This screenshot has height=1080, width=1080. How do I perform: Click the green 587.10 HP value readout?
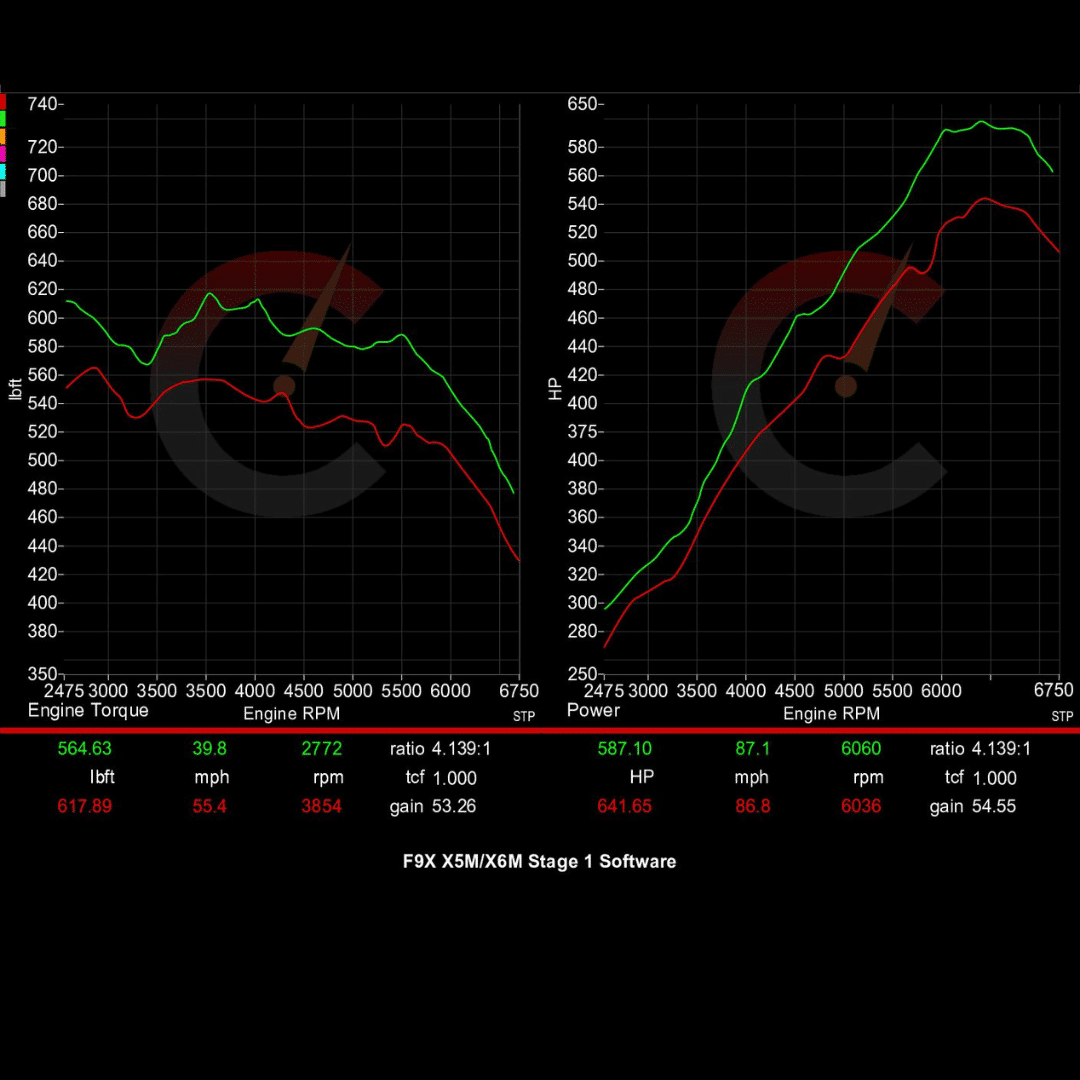624,748
